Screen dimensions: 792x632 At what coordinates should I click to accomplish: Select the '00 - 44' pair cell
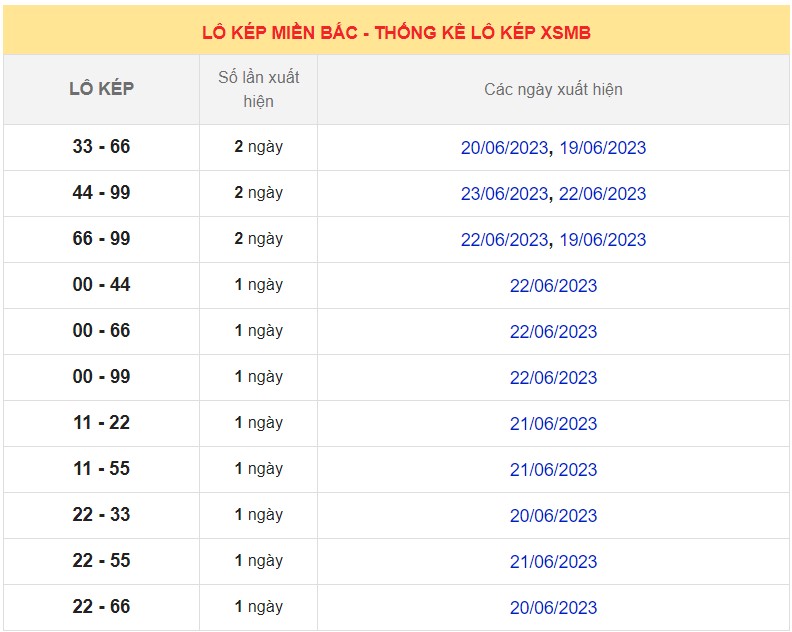coord(102,284)
